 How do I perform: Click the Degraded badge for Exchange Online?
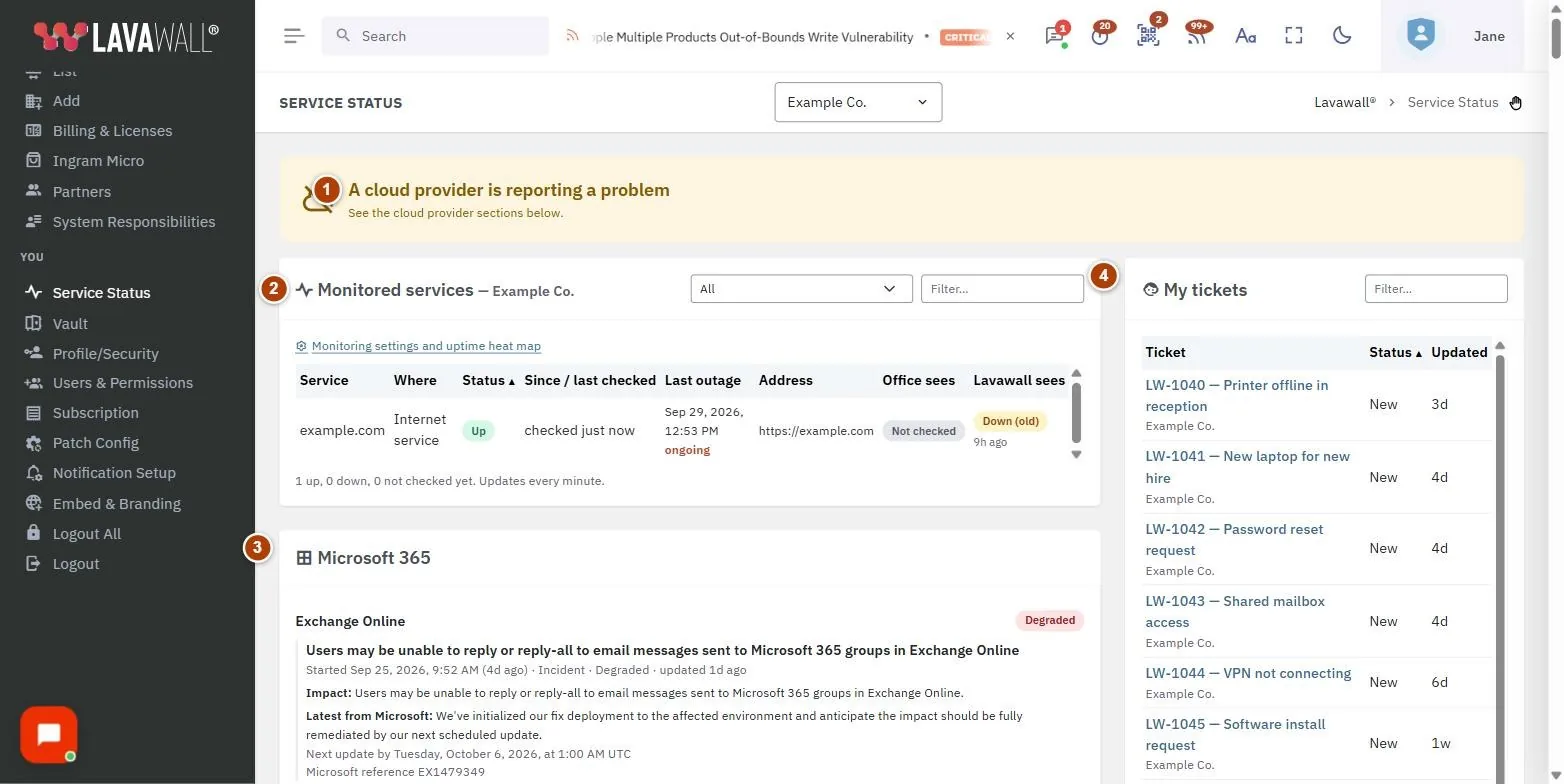point(1050,620)
